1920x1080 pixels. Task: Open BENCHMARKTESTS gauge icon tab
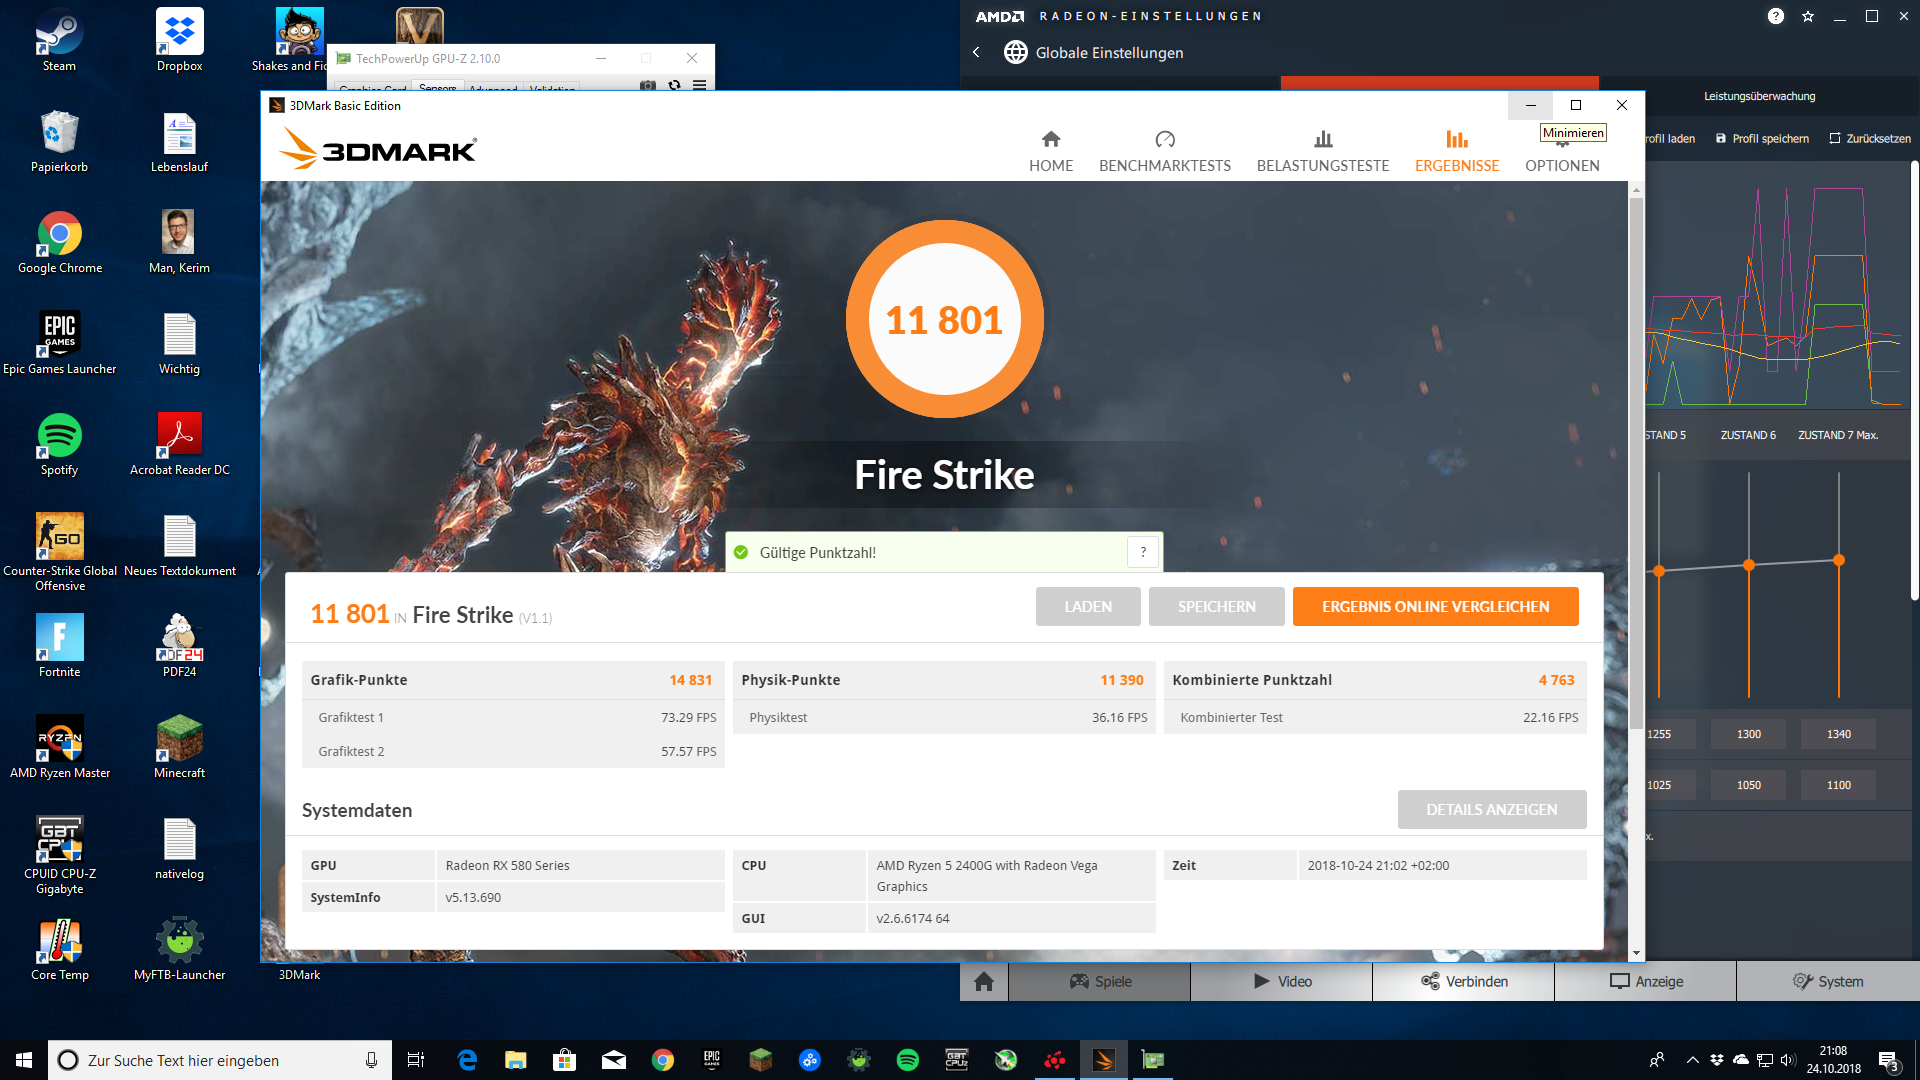coord(1164,151)
